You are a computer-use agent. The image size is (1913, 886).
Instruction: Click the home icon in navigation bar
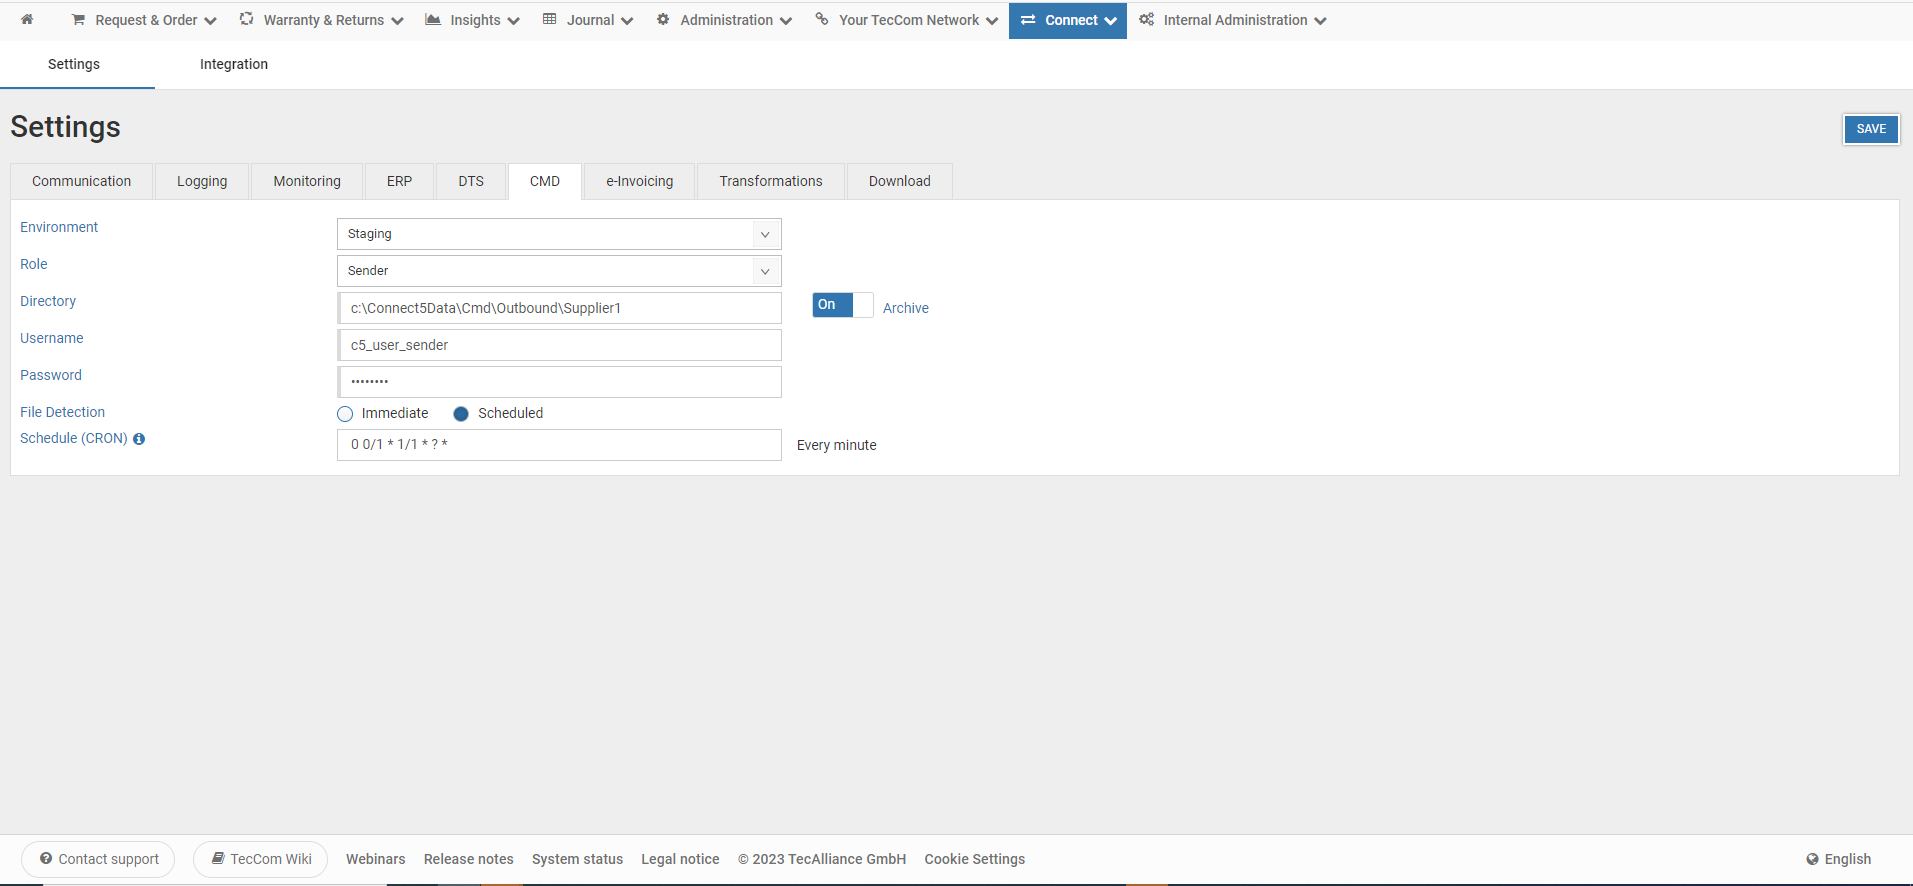coord(27,20)
